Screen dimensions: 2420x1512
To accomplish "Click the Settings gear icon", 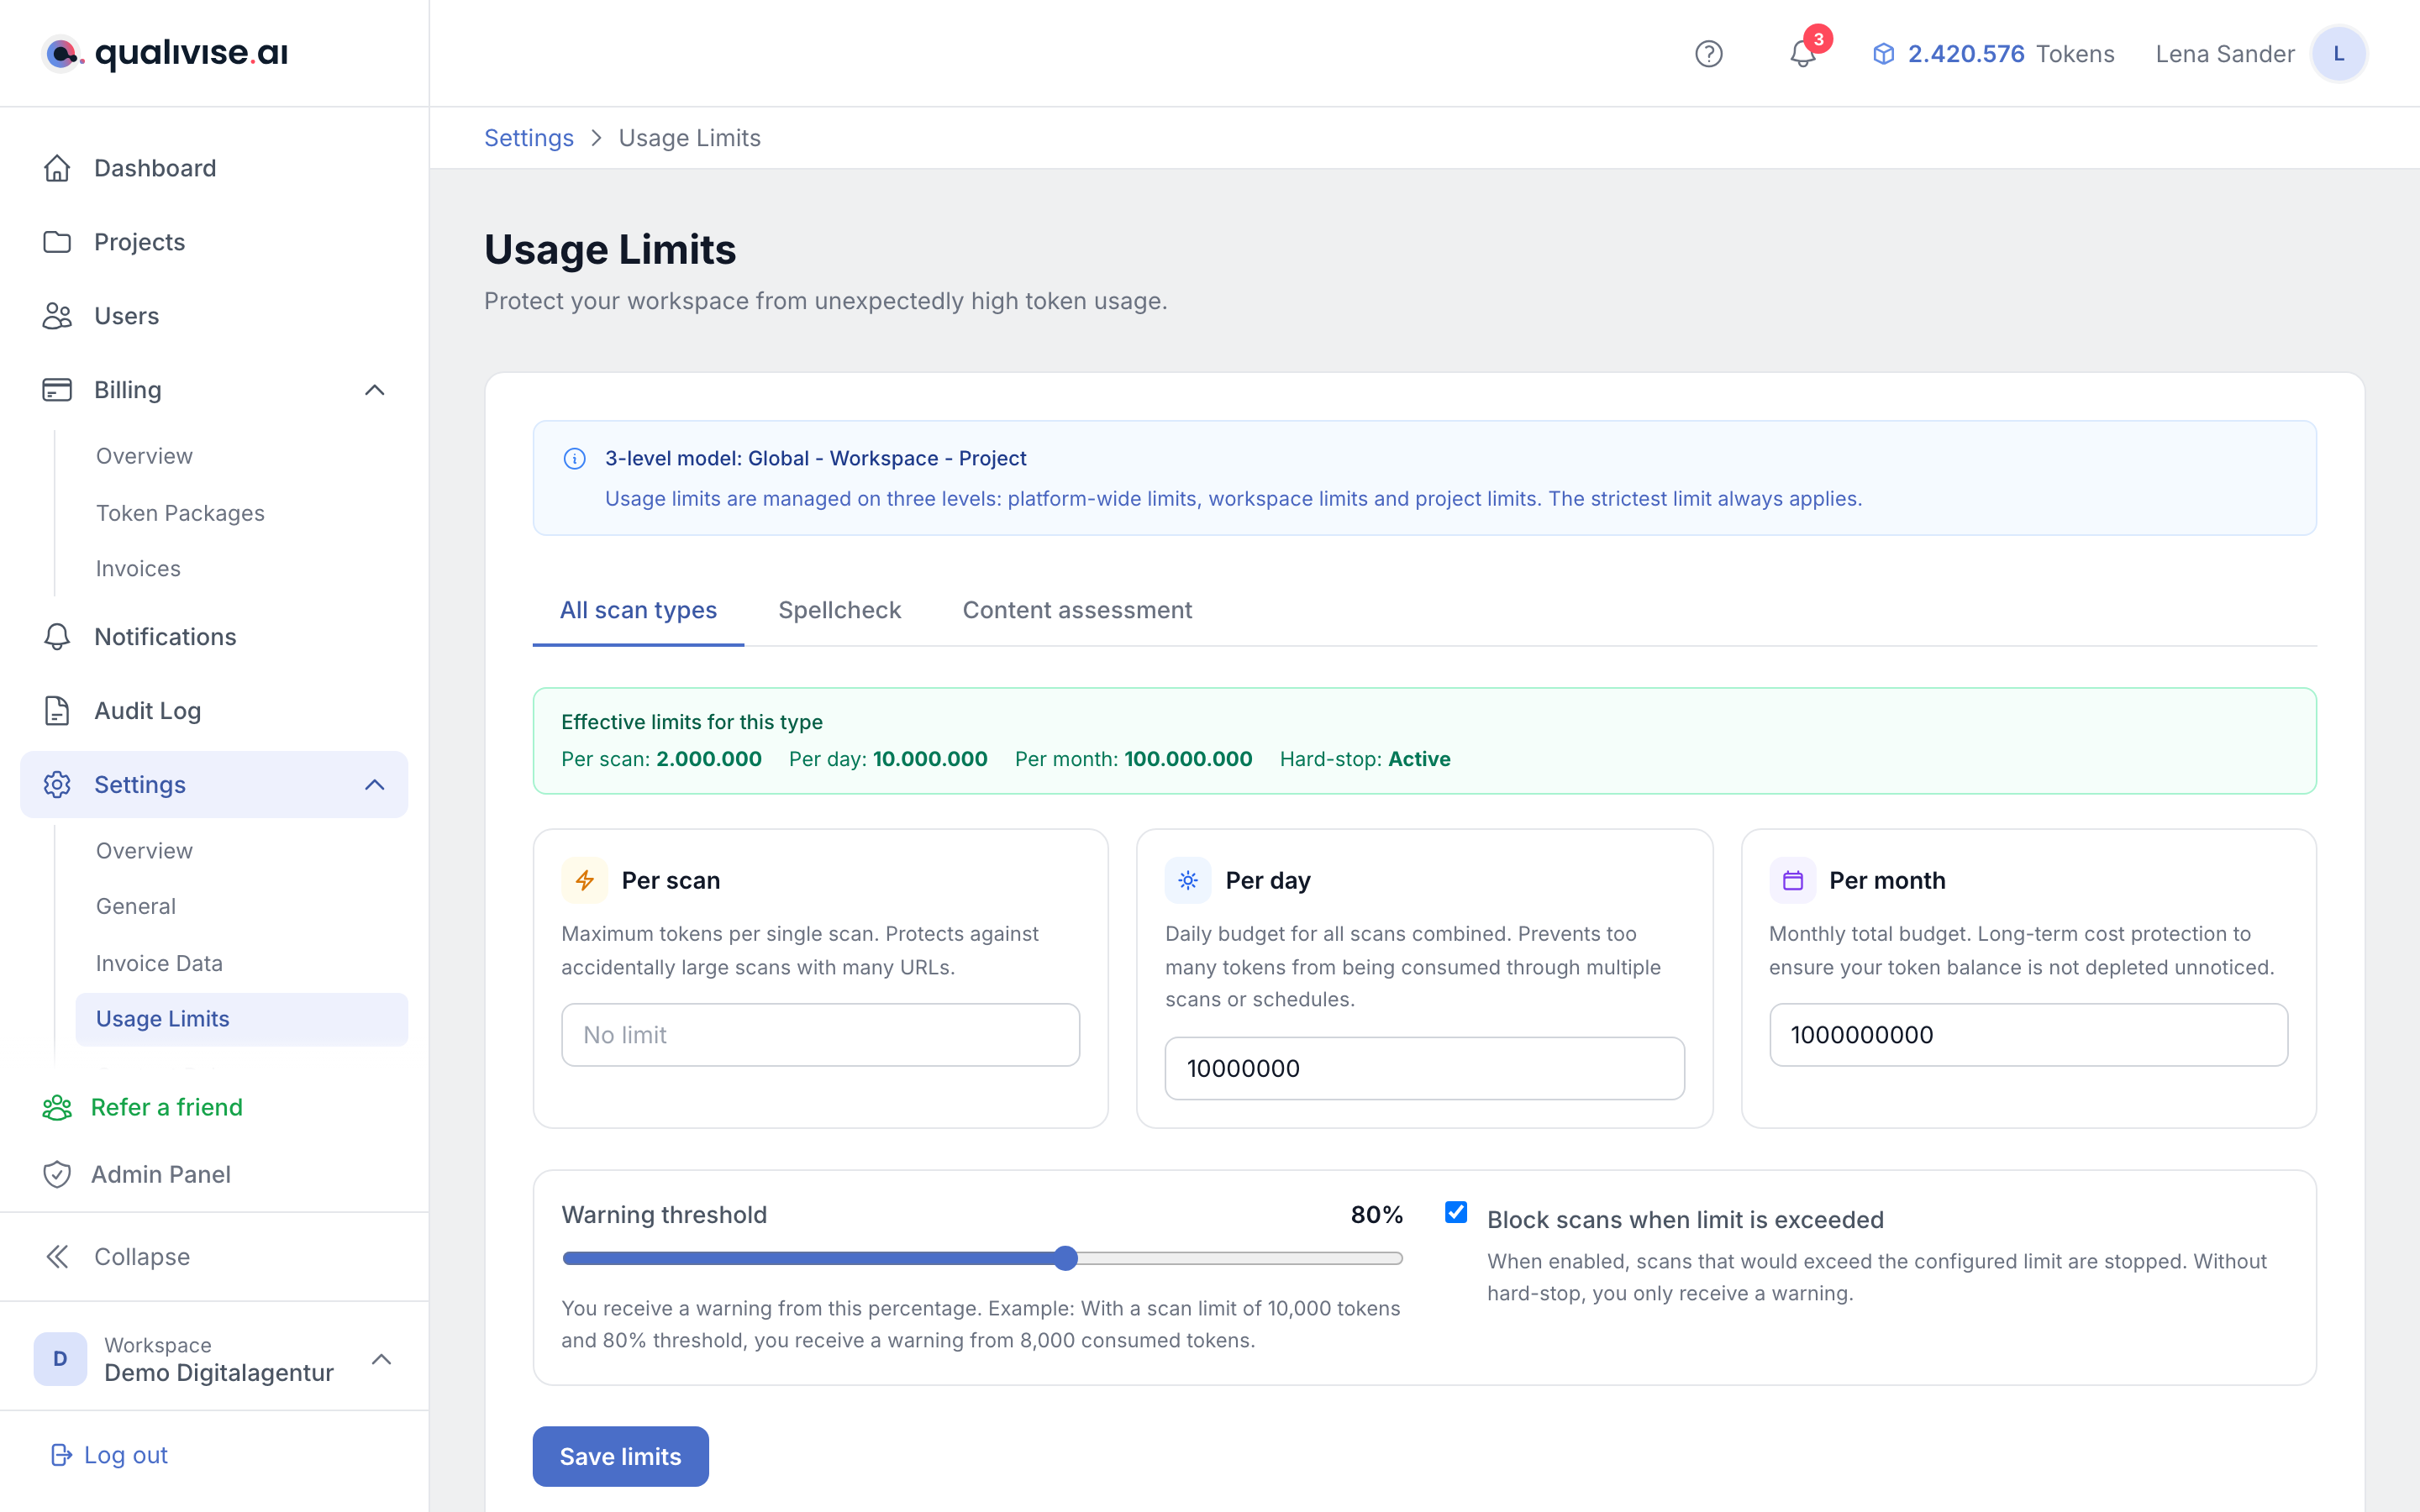I will [x=57, y=785].
